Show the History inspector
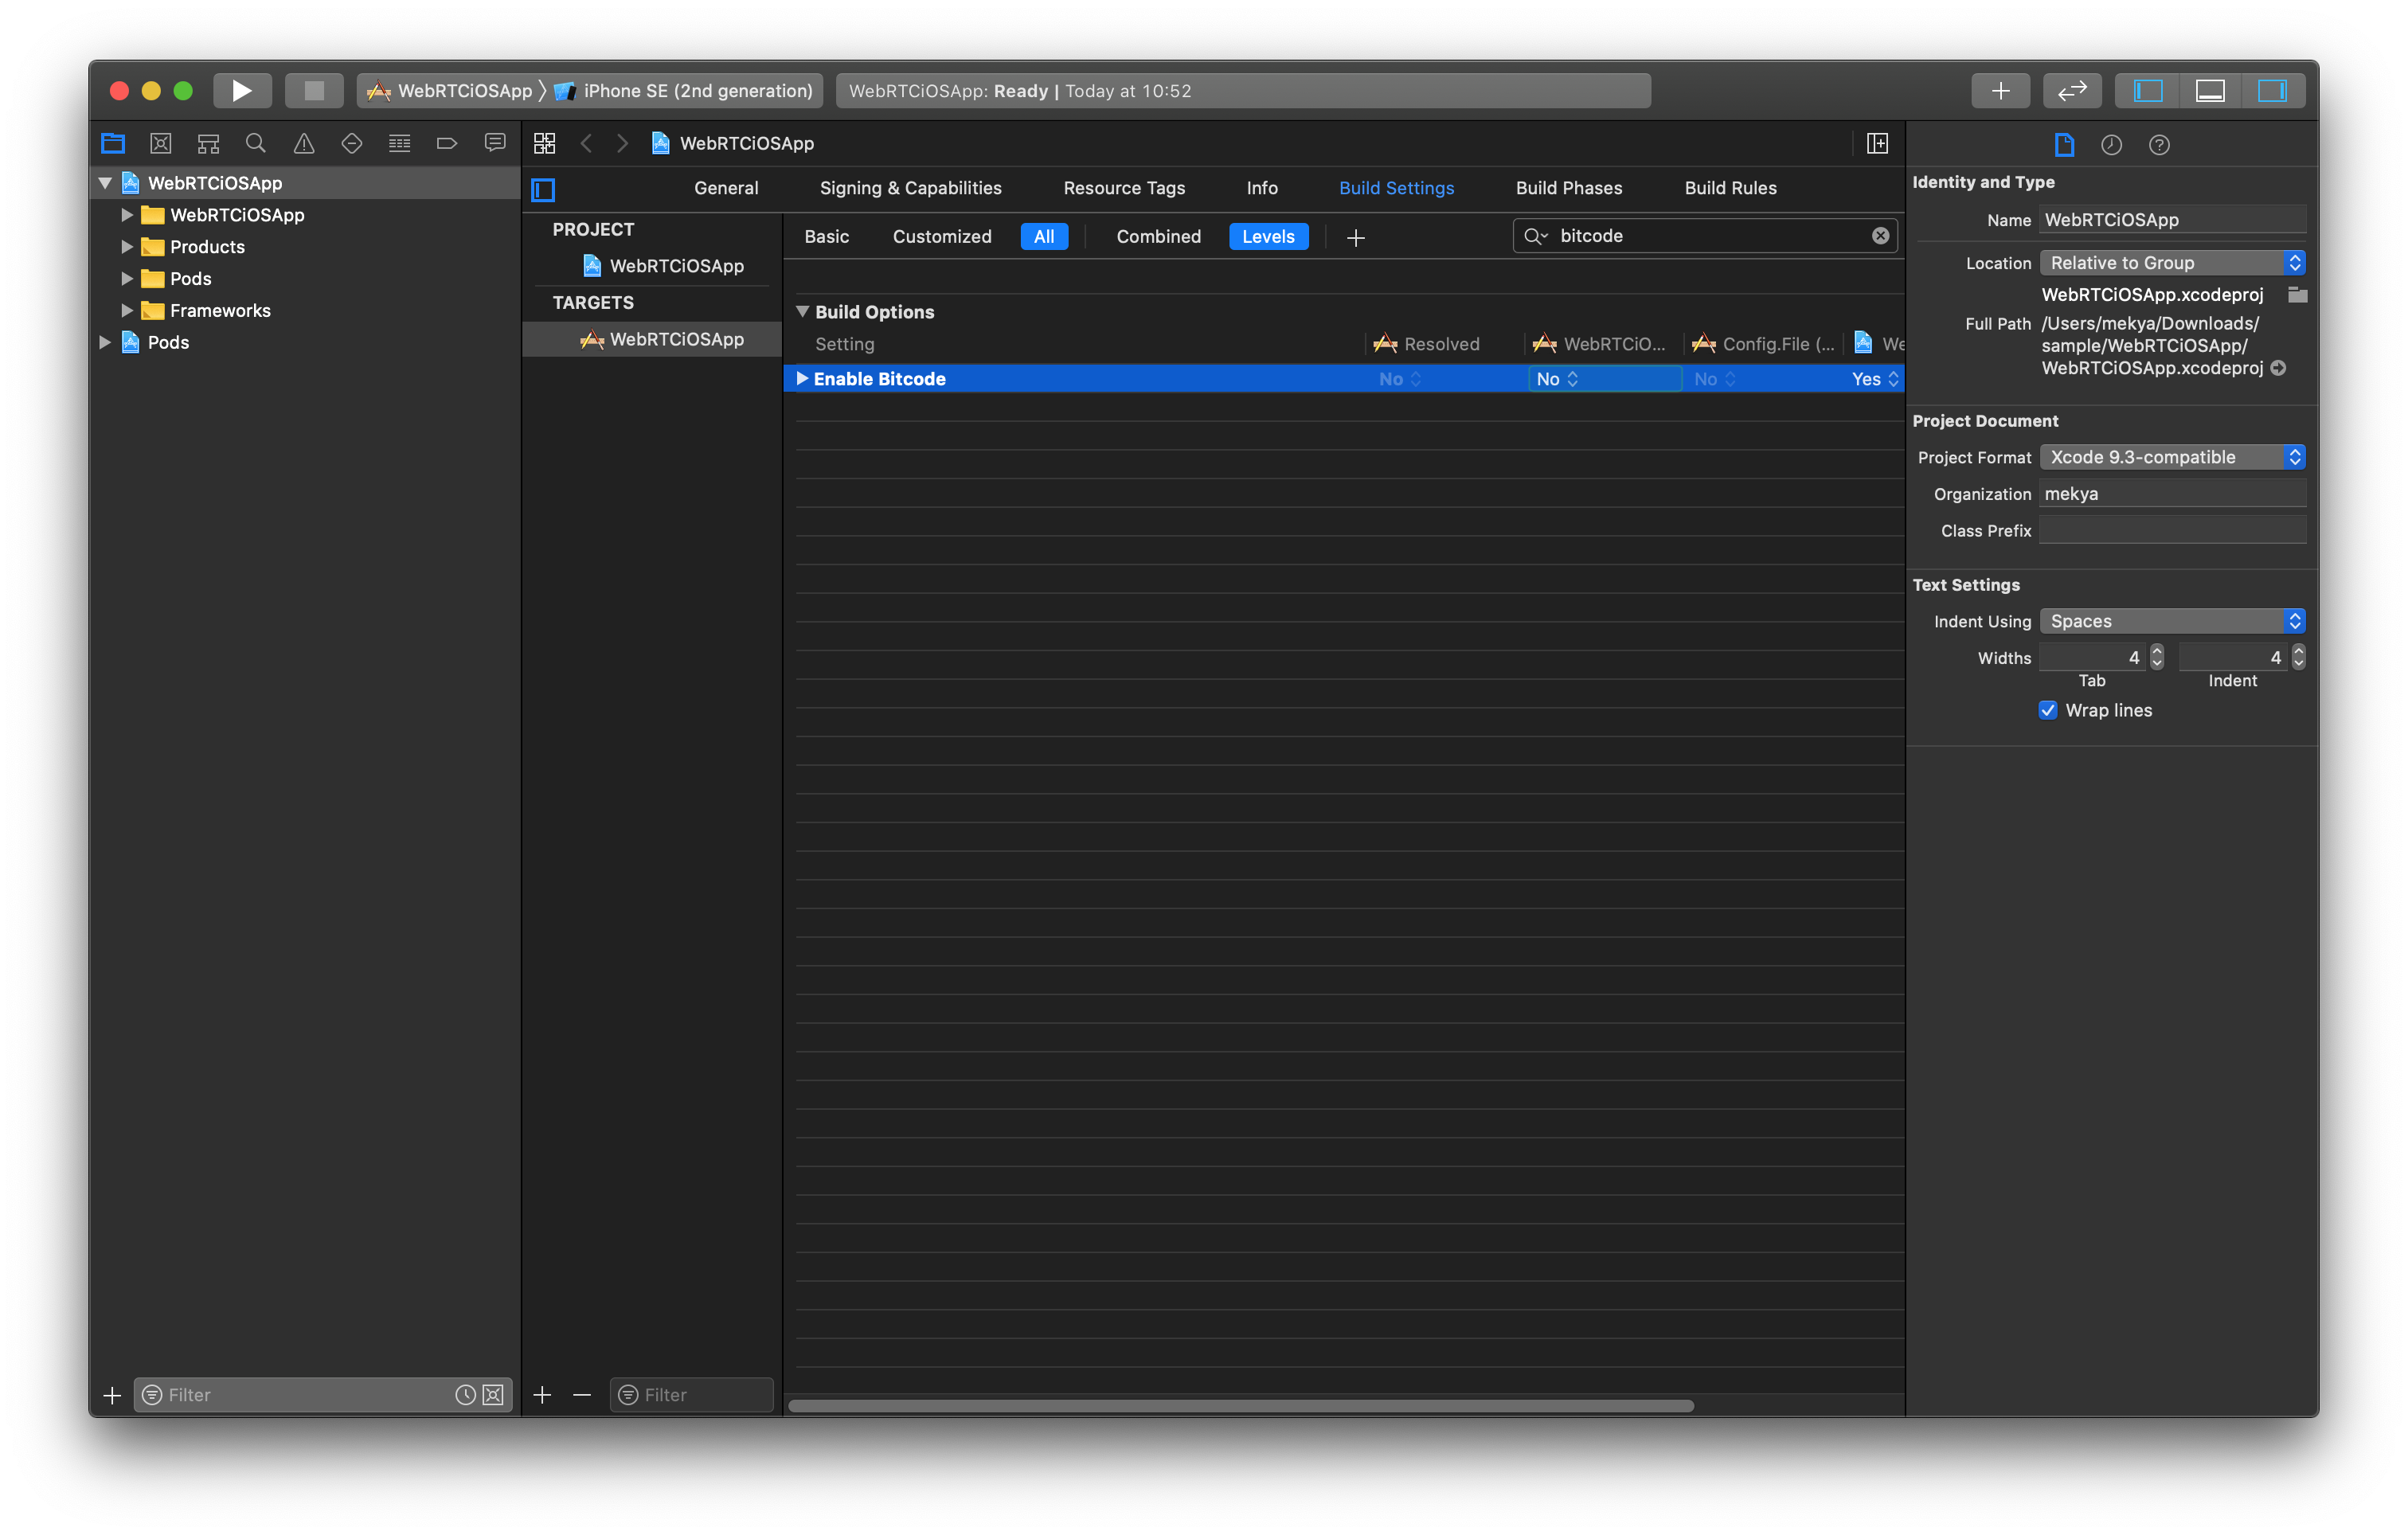 [2111, 145]
